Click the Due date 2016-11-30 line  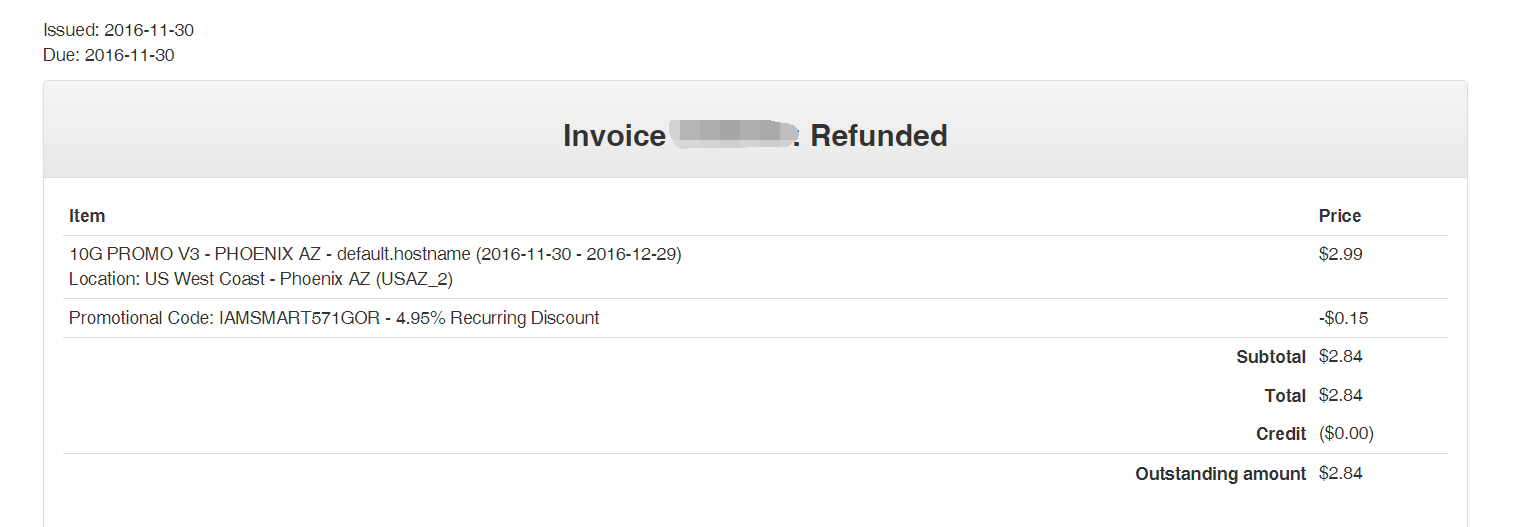pos(108,55)
